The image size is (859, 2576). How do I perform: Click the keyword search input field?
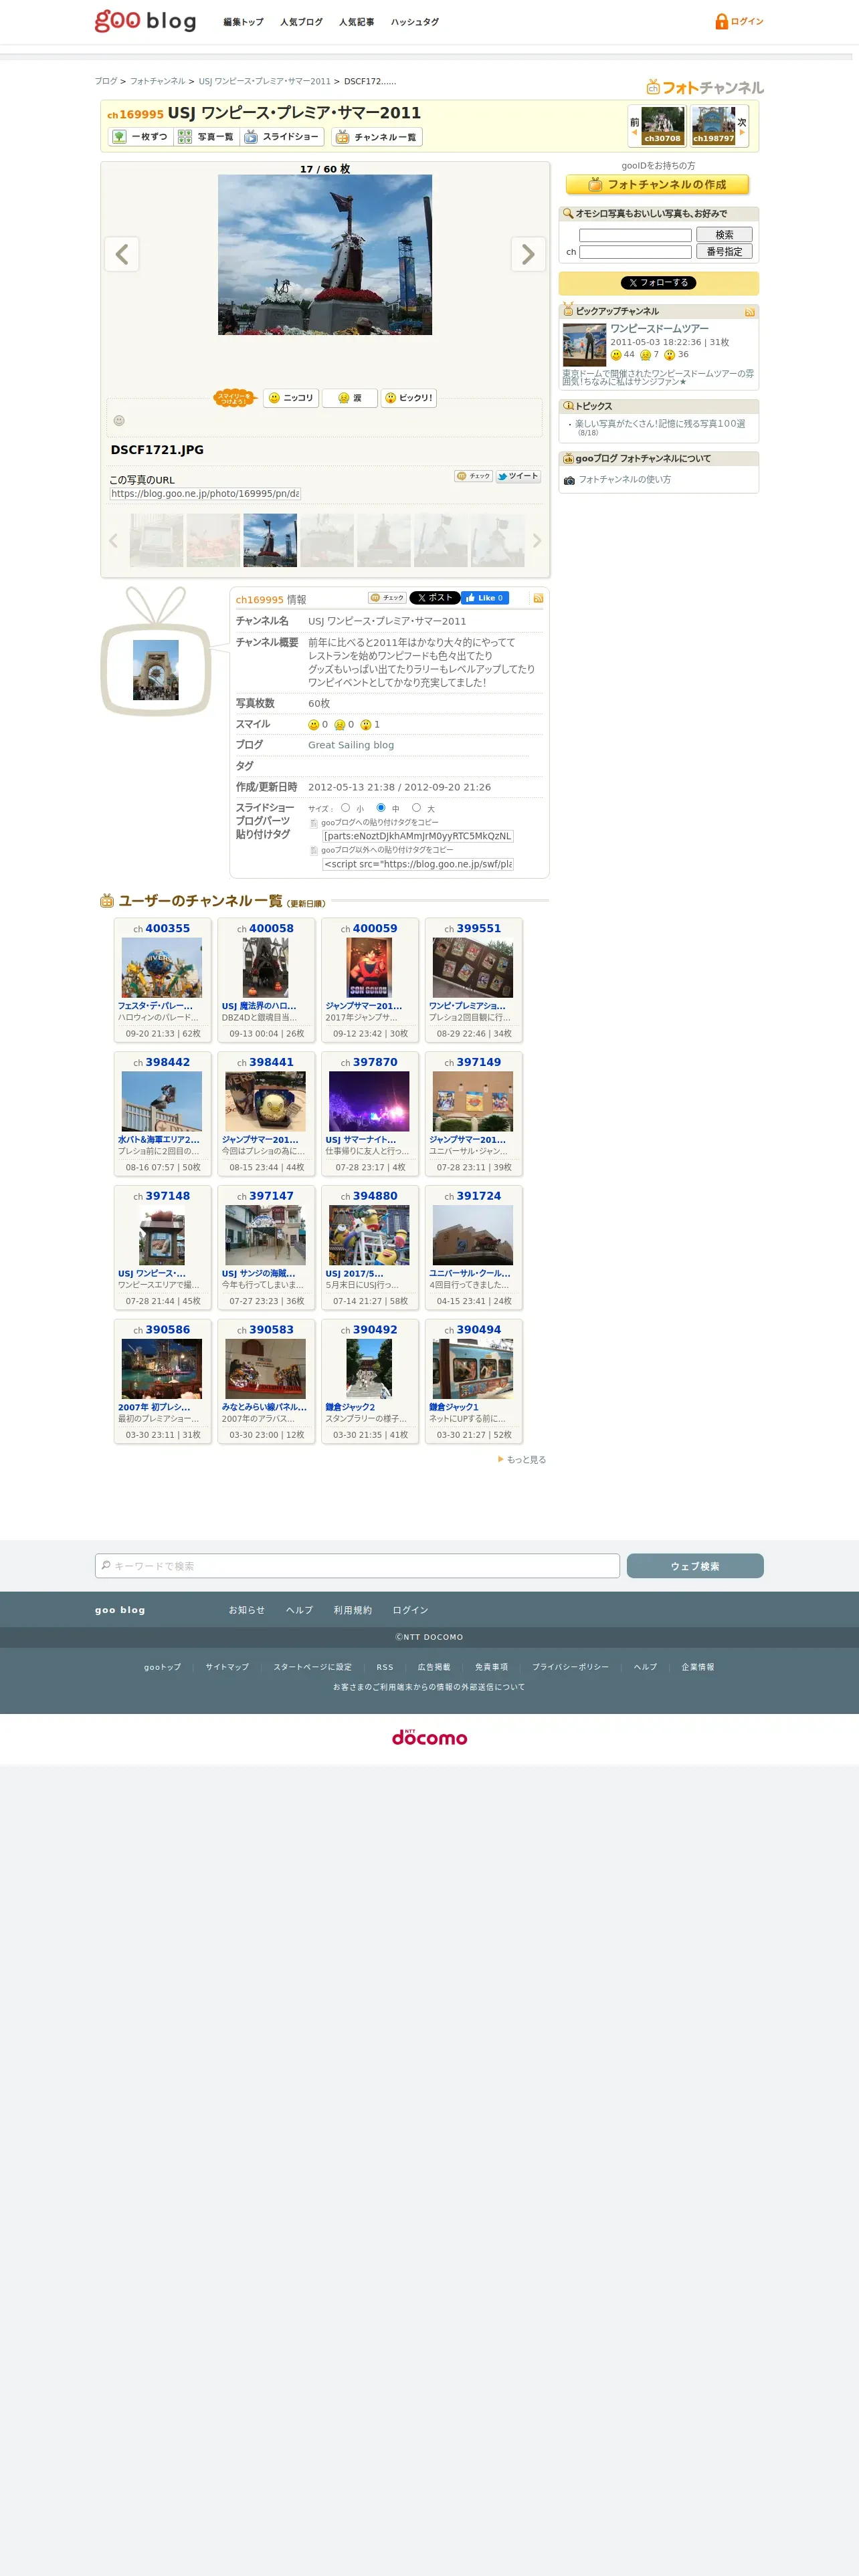635,235
